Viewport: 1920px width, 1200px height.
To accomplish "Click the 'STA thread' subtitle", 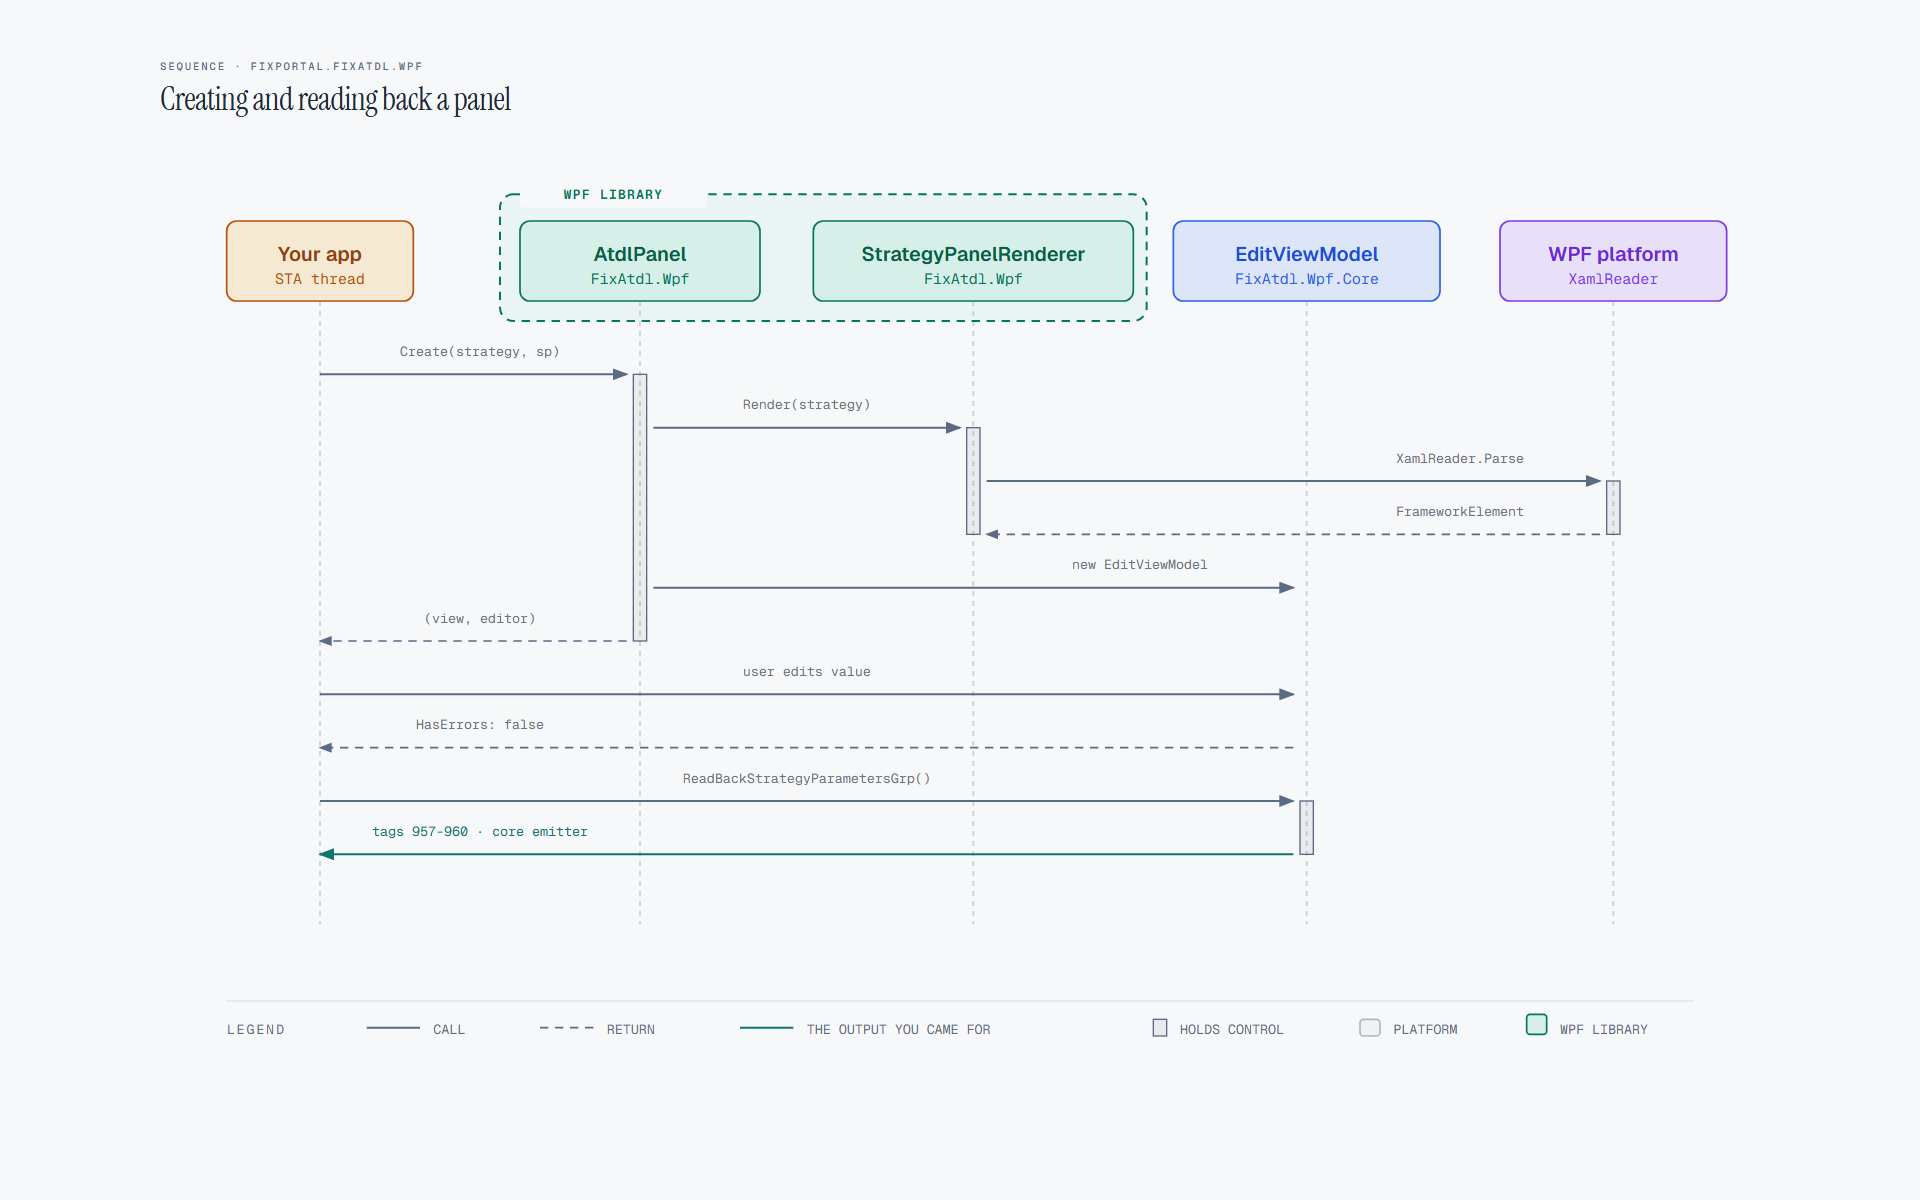I will pos(320,280).
